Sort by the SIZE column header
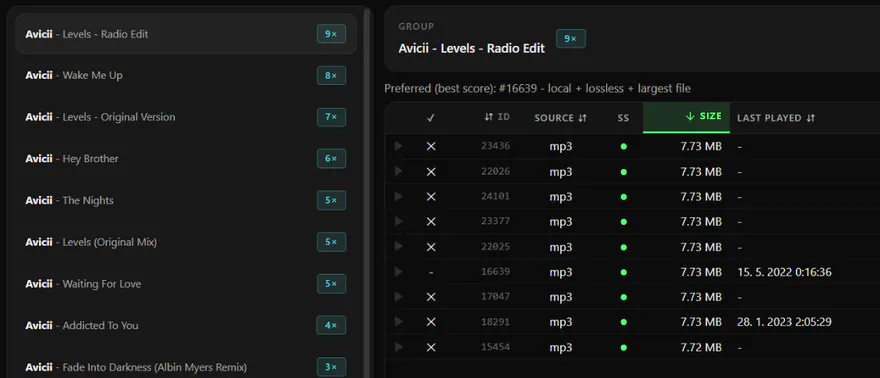The height and width of the screenshot is (378, 880). pyautogui.click(x=686, y=117)
